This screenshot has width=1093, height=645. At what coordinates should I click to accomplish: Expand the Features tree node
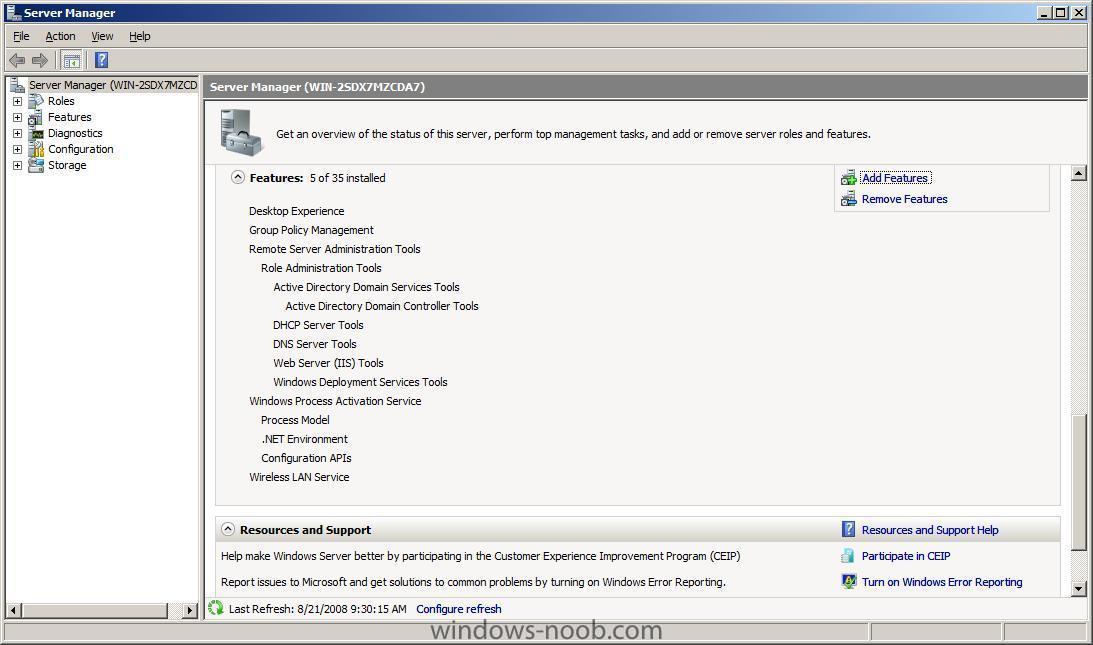click(17, 117)
